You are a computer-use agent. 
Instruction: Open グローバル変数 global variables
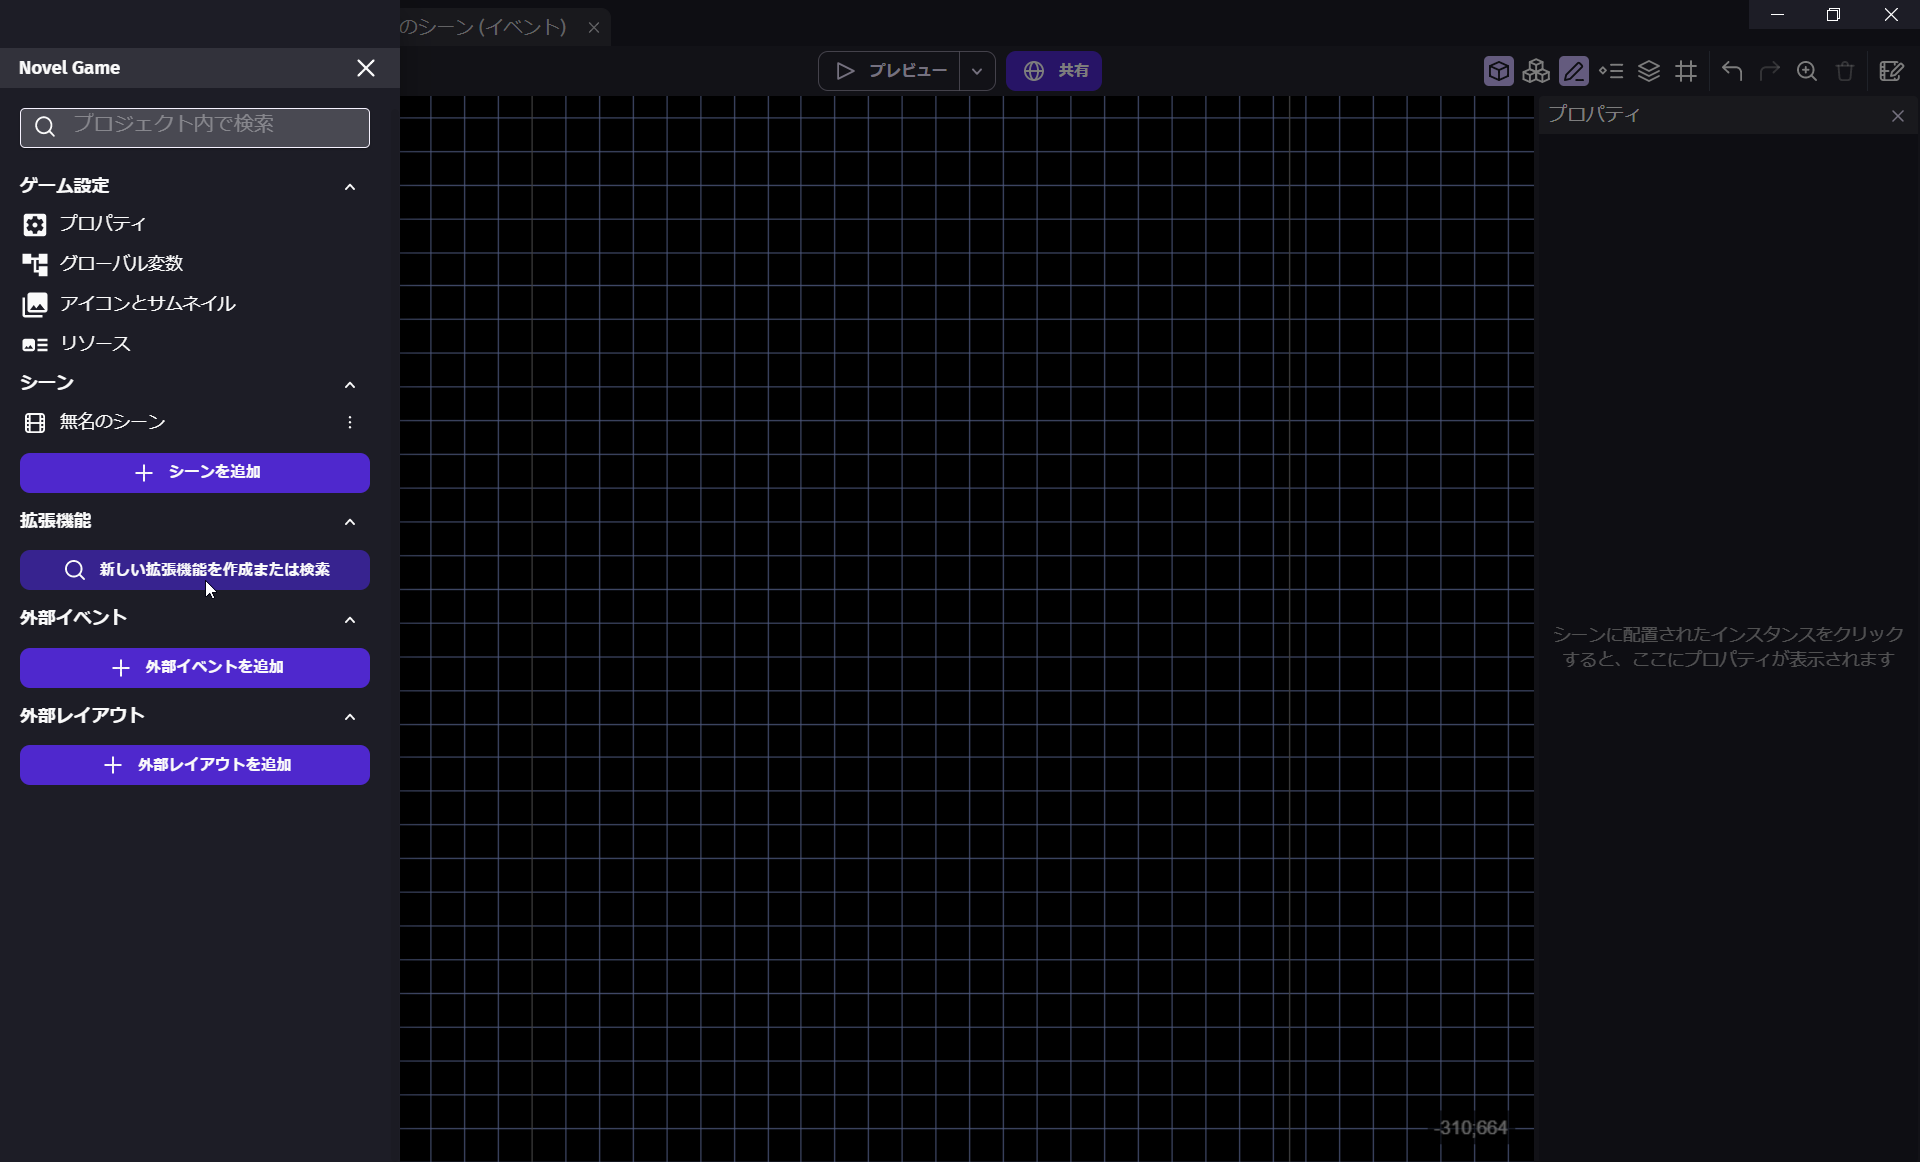pos(121,264)
